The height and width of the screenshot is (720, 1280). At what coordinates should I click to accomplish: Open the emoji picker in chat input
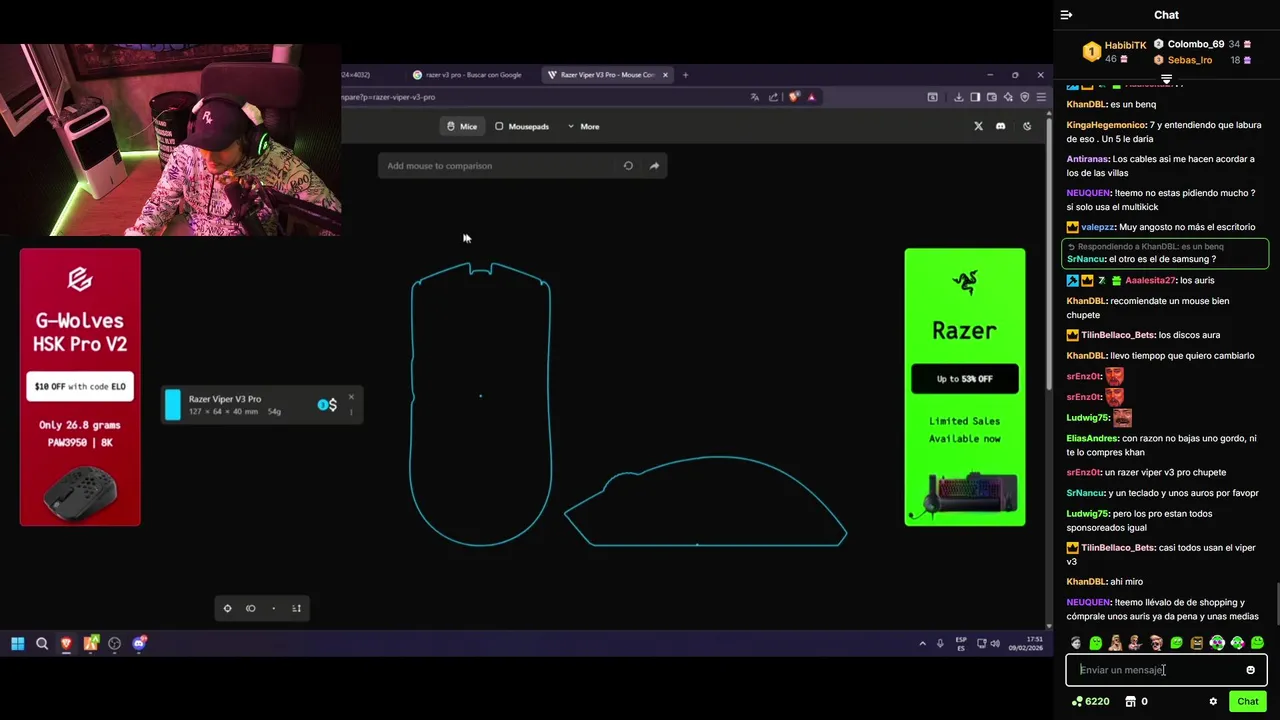[x=1250, y=670]
